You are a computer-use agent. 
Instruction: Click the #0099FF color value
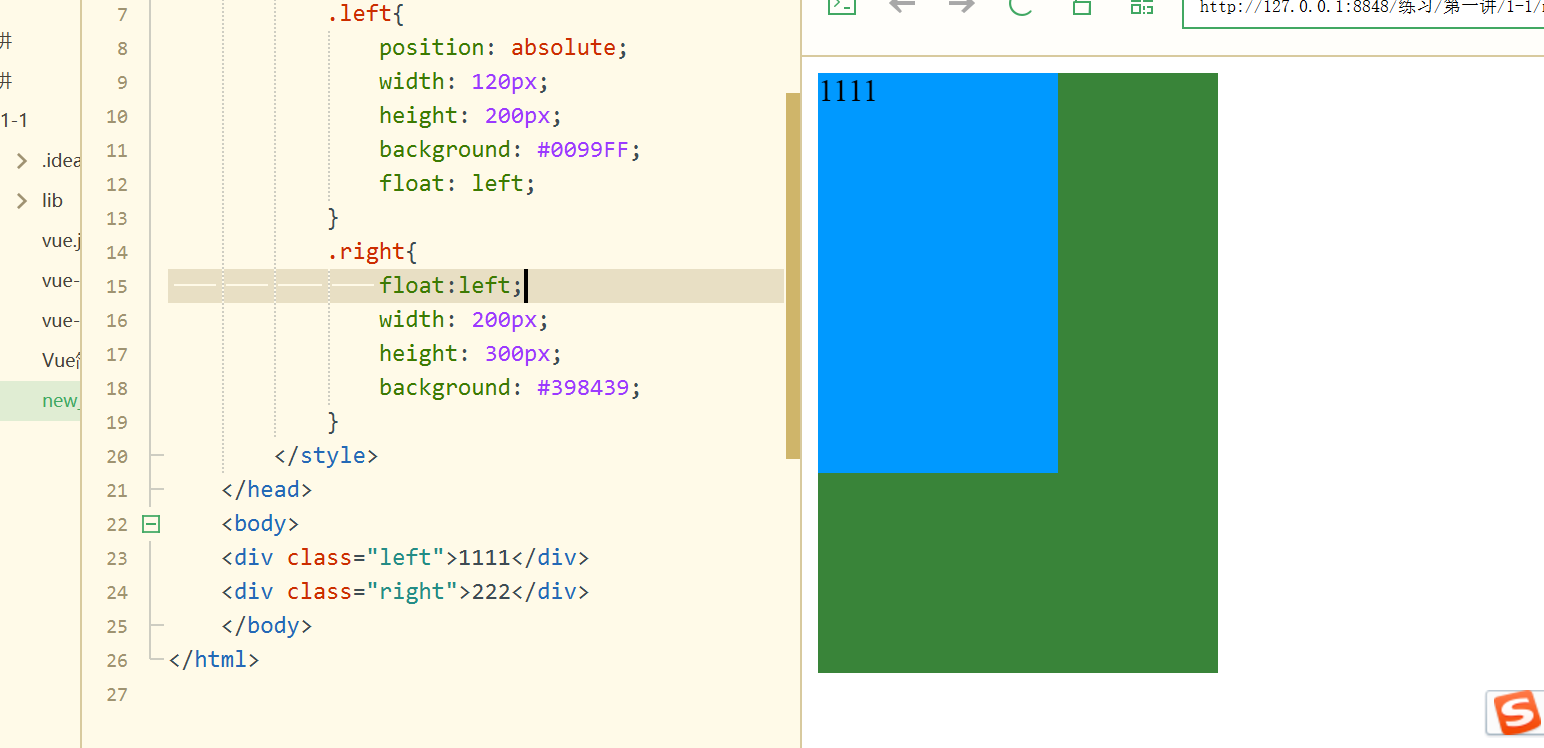pyautogui.click(x=583, y=150)
